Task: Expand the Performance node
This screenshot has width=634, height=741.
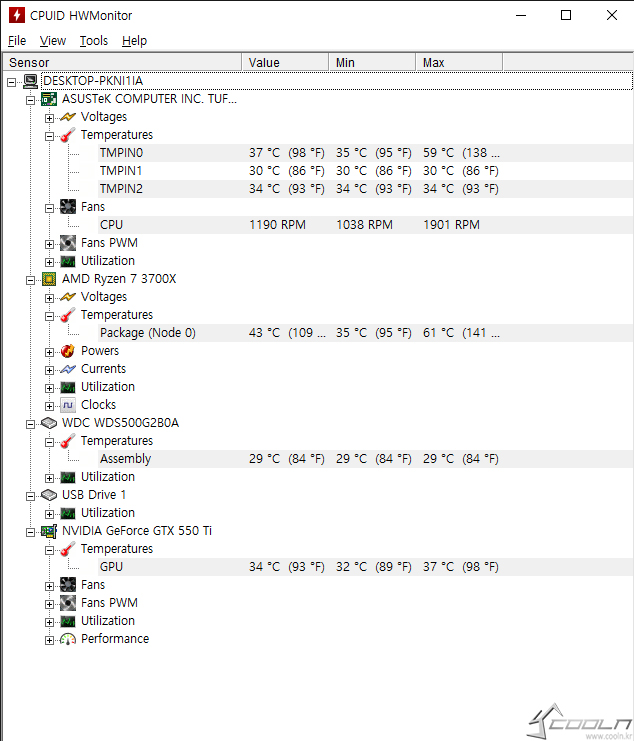Action: coord(49,640)
